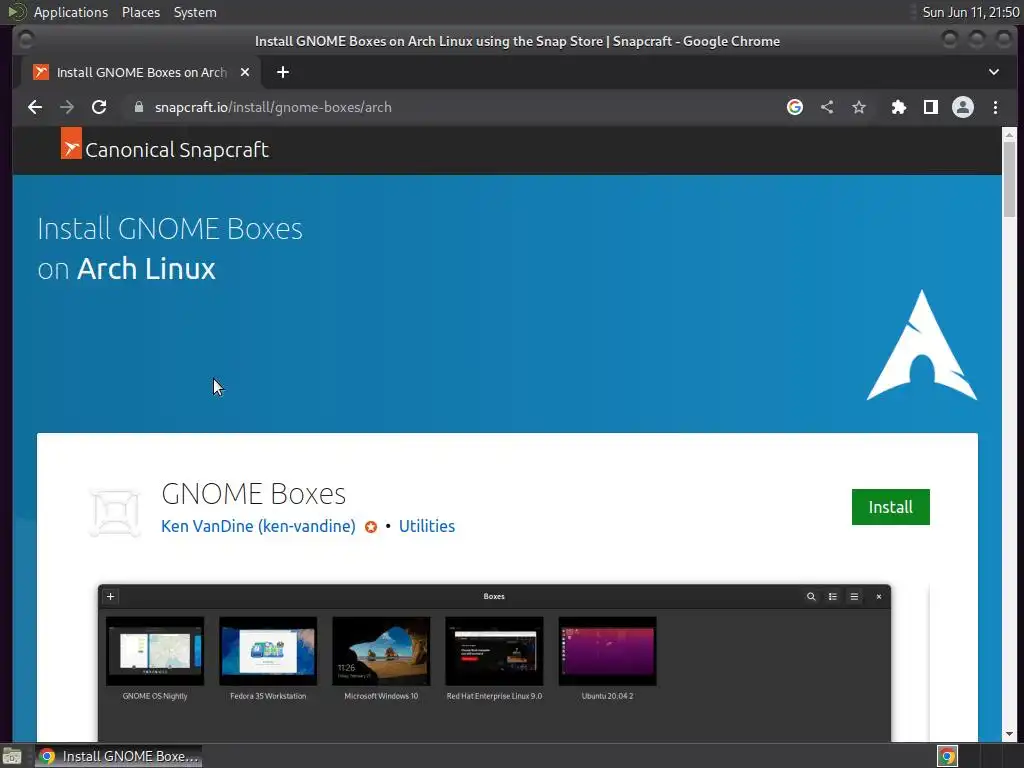Click the GNOME Boxes screenshot preview
The height and width of the screenshot is (768, 1024).
pos(494,662)
